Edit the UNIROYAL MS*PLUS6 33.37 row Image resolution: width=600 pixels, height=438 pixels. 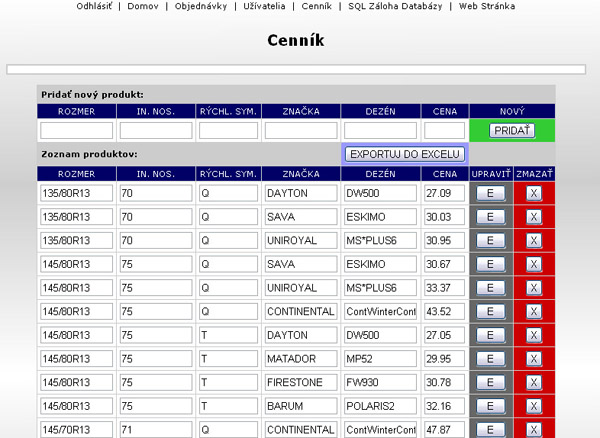490,288
